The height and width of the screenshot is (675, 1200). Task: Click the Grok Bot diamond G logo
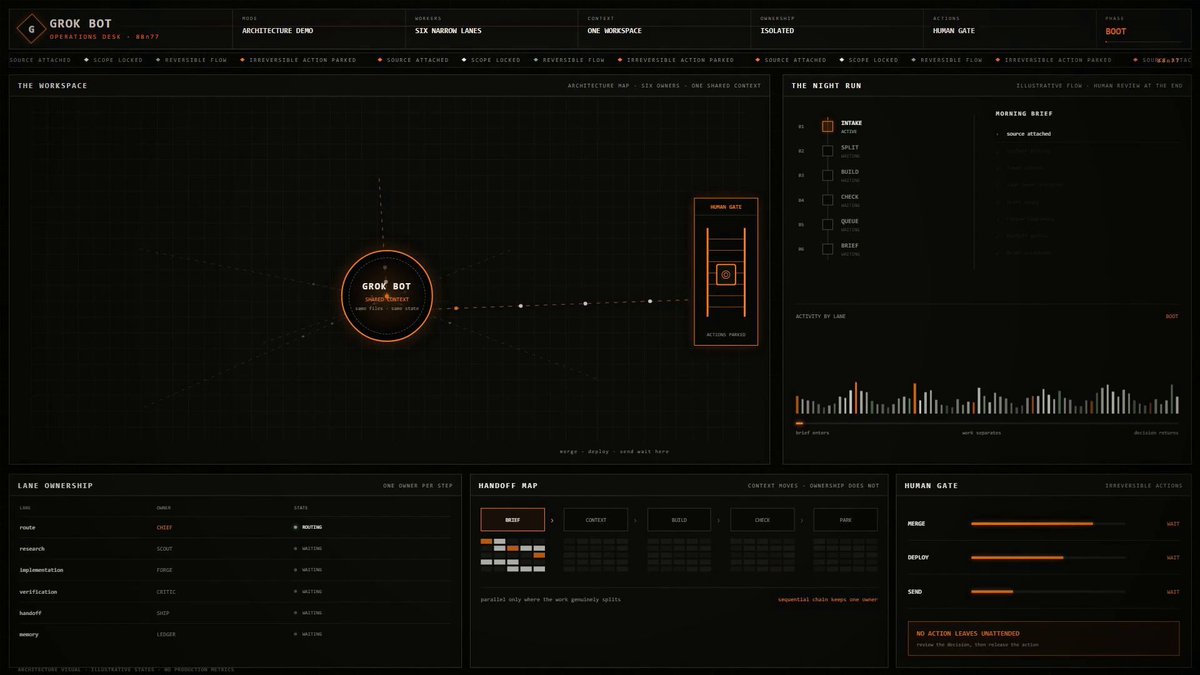tap(31, 29)
